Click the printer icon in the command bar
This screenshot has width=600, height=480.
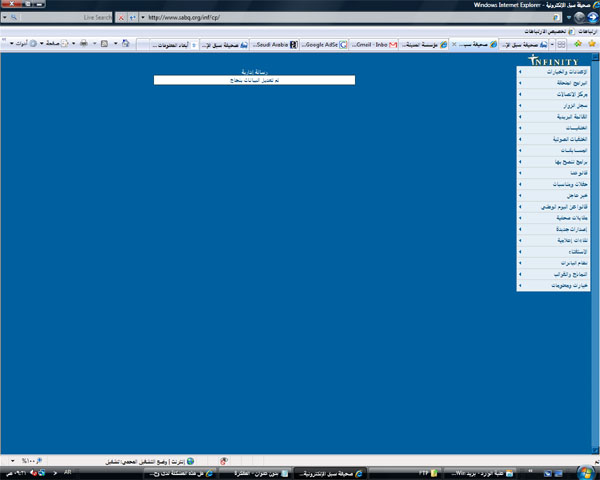[82, 44]
